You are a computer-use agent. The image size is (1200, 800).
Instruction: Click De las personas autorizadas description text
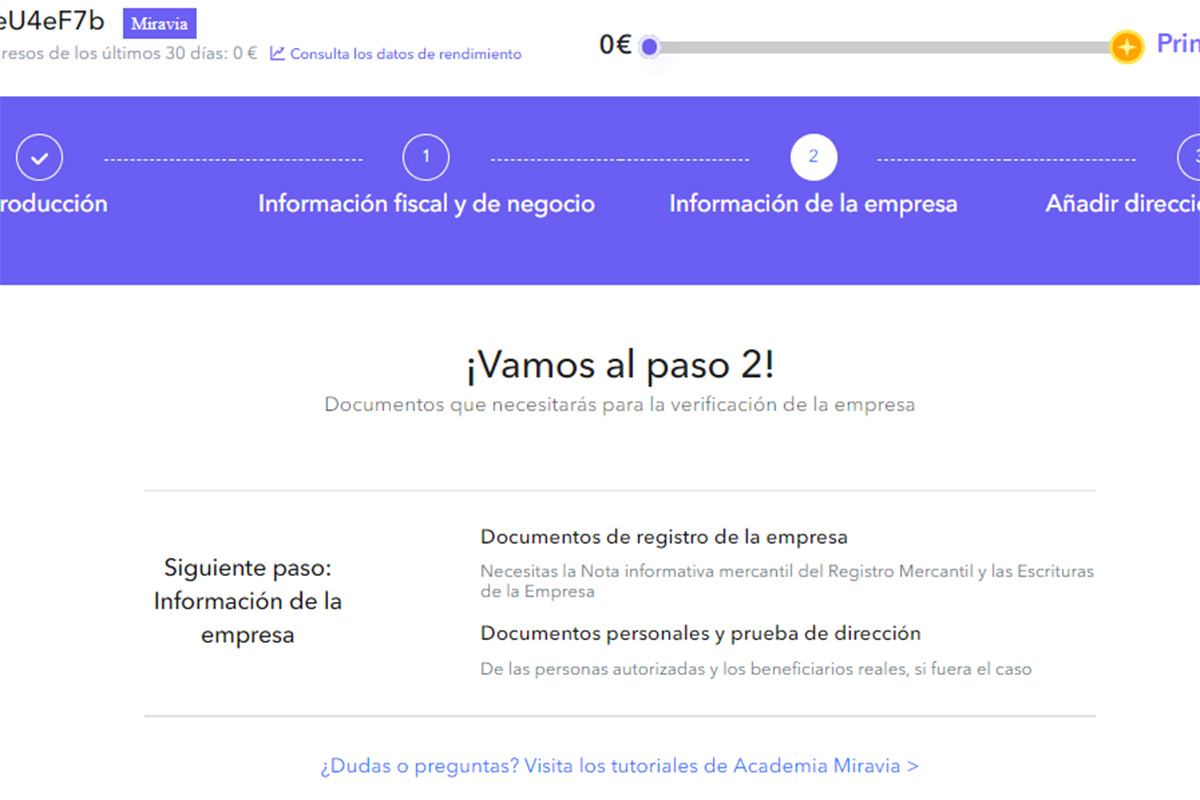tap(756, 669)
